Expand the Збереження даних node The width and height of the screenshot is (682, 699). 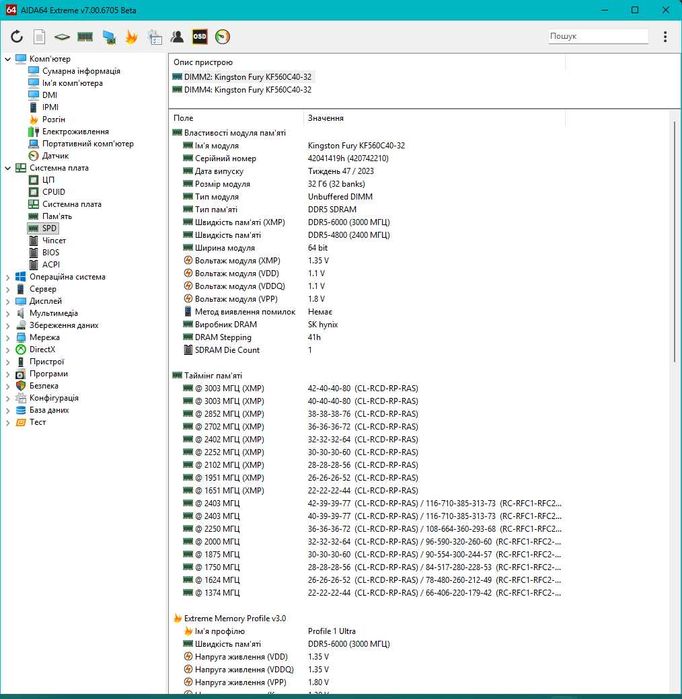[x=8, y=325]
